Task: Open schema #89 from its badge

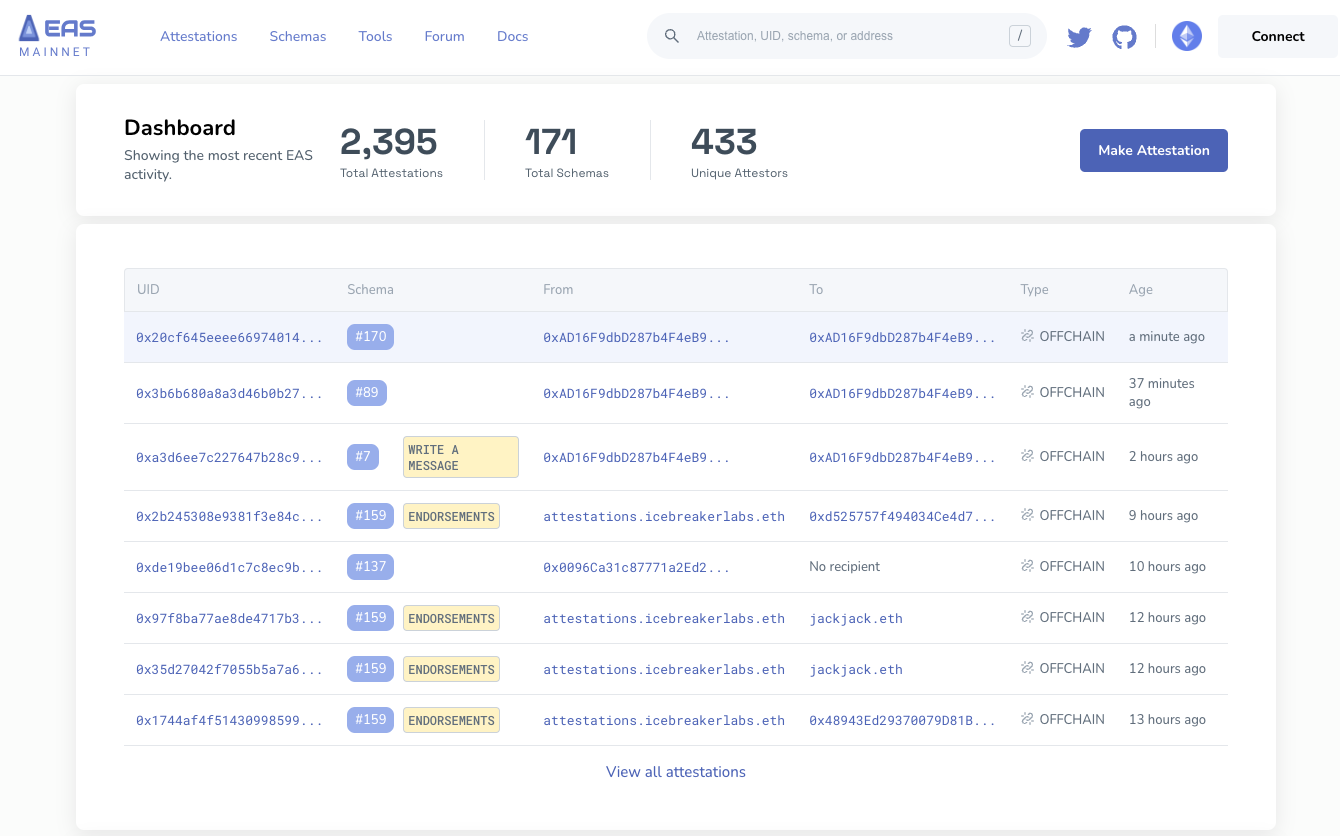Action: (366, 392)
